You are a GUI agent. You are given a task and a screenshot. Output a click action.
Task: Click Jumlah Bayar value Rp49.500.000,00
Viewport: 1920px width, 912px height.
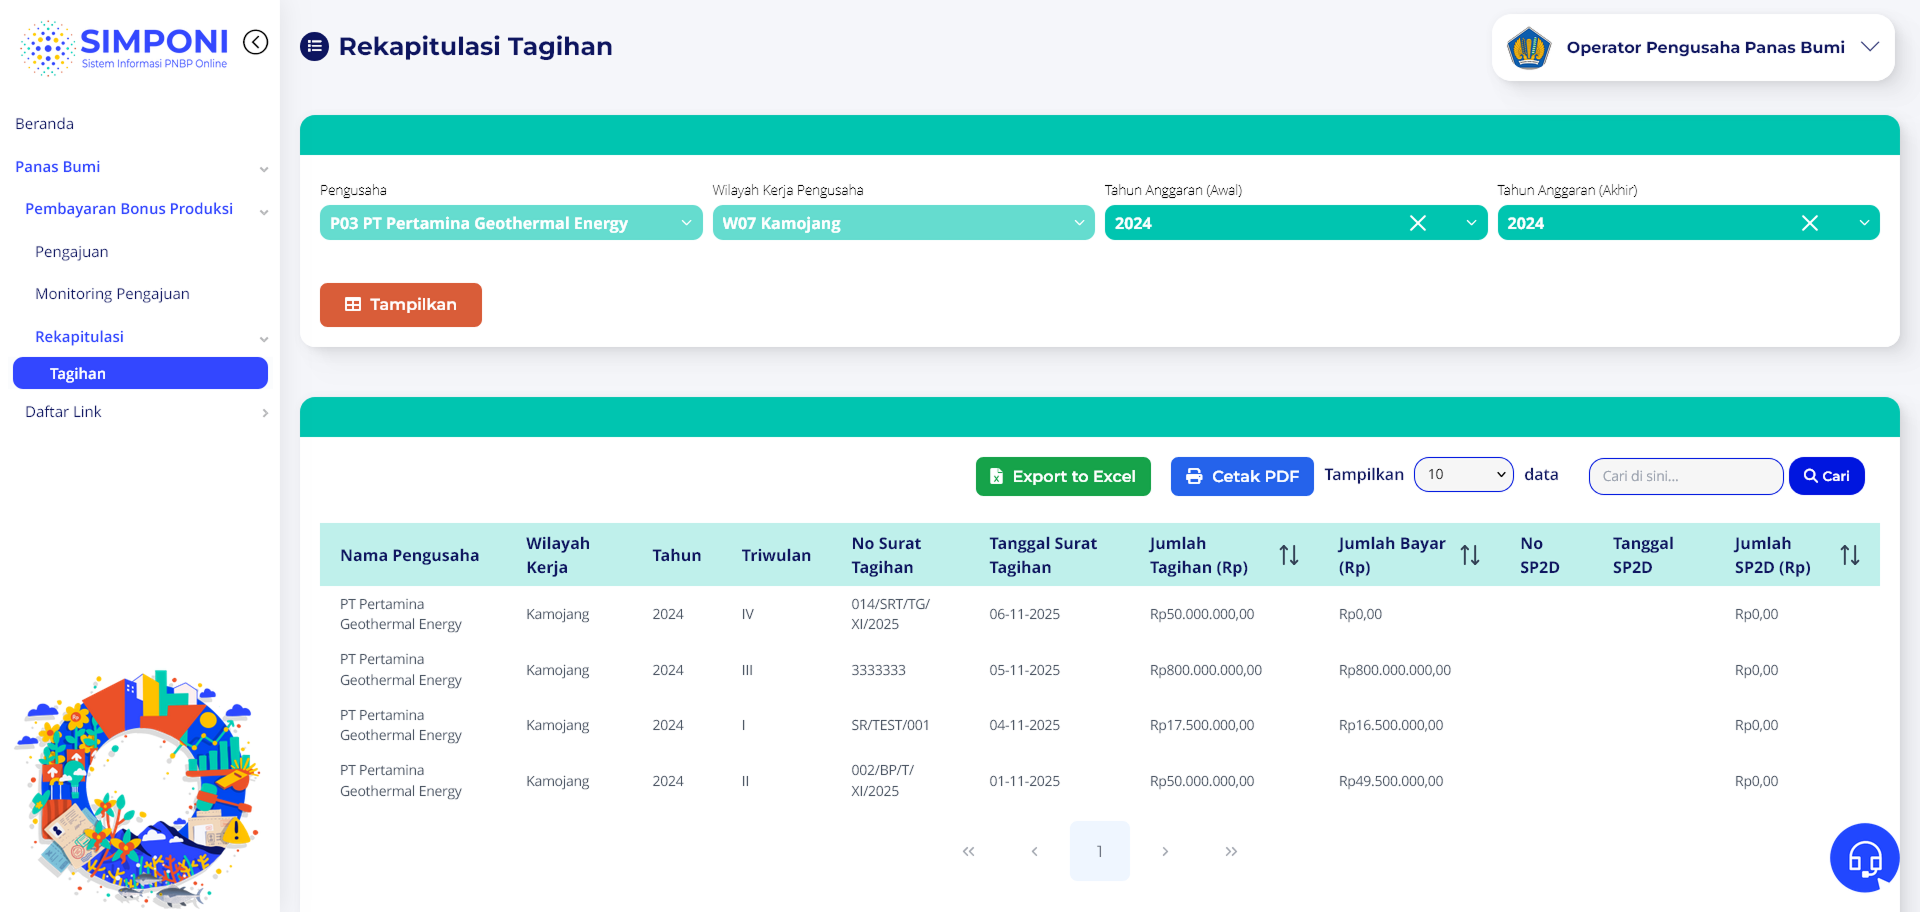1391,781
